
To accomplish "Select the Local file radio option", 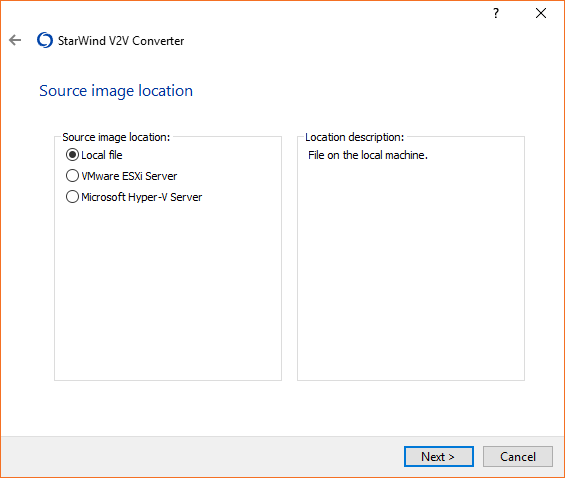I will (94, 155).
